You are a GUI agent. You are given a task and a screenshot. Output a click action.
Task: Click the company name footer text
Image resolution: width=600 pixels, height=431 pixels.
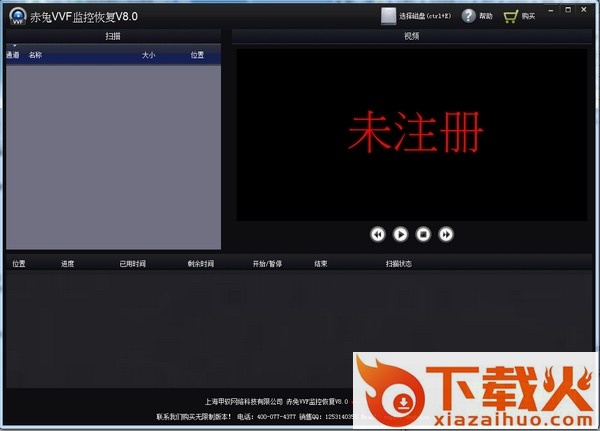pyautogui.click(x=245, y=402)
